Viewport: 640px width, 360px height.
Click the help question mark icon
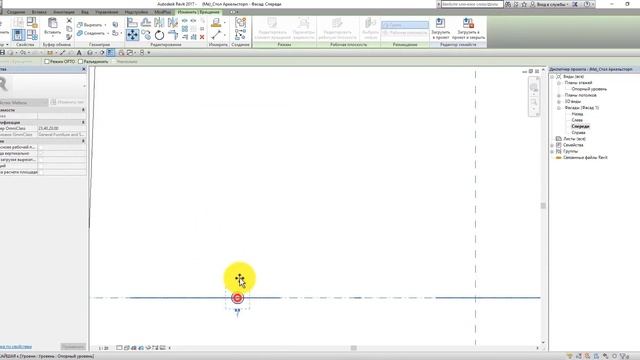point(587,4)
